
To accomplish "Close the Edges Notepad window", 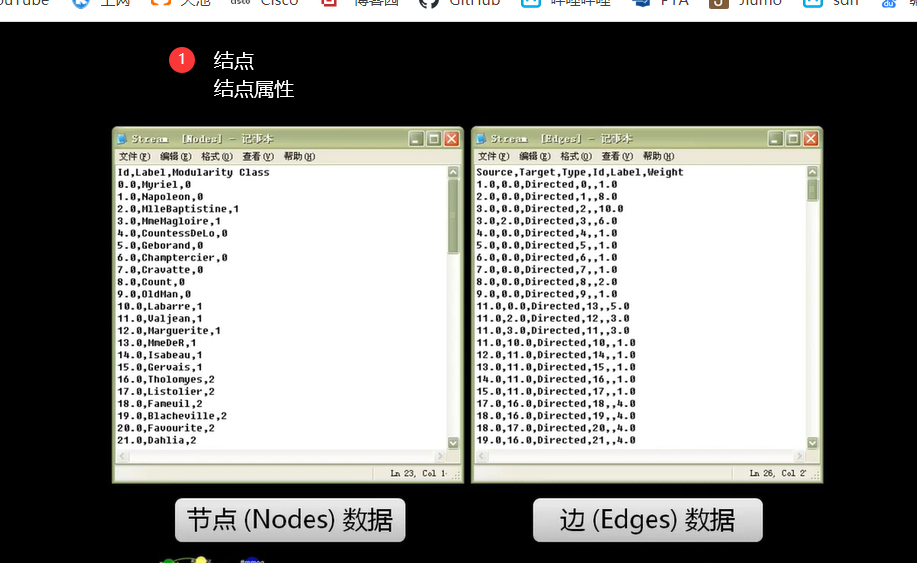I will click(811, 139).
